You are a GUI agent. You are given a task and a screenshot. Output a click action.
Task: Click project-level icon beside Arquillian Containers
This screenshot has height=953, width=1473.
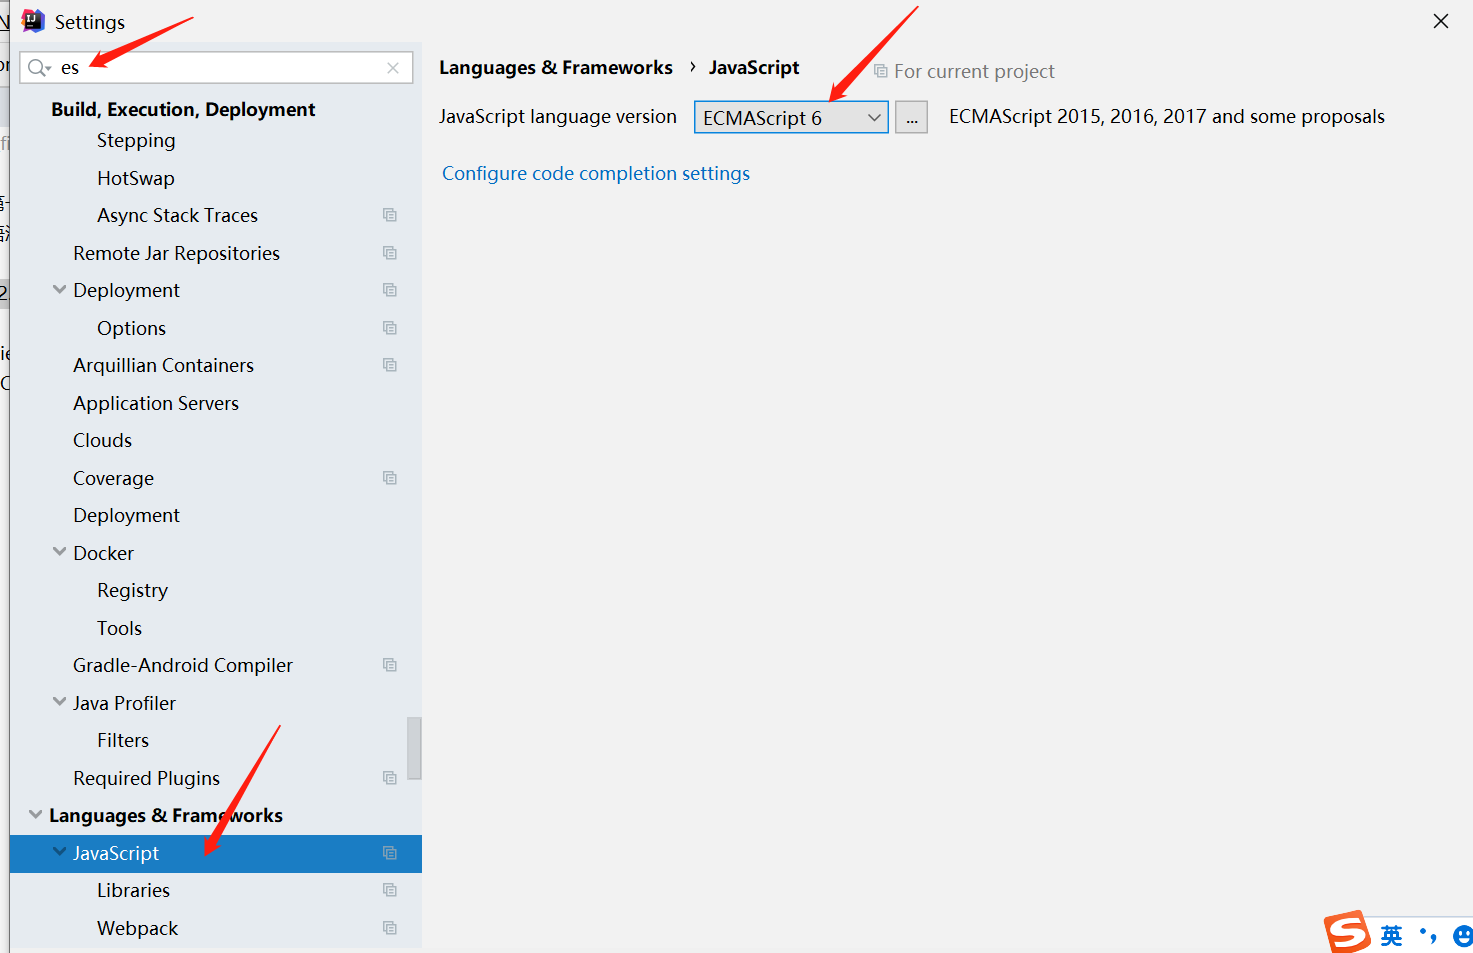point(390,365)
